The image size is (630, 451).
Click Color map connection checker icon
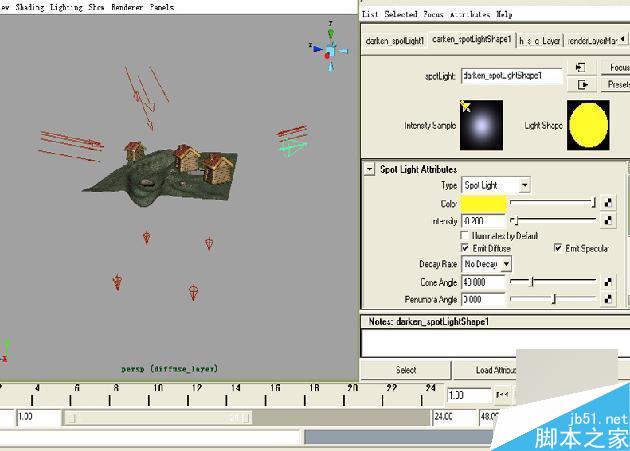click(609, 203)
